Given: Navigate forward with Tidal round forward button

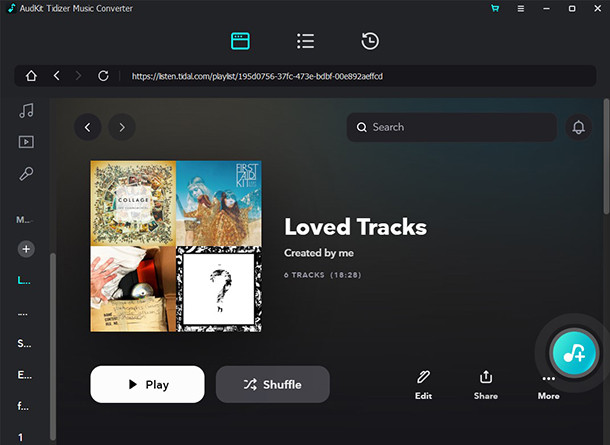Looking at the screenshot, I should click(122, 127).
